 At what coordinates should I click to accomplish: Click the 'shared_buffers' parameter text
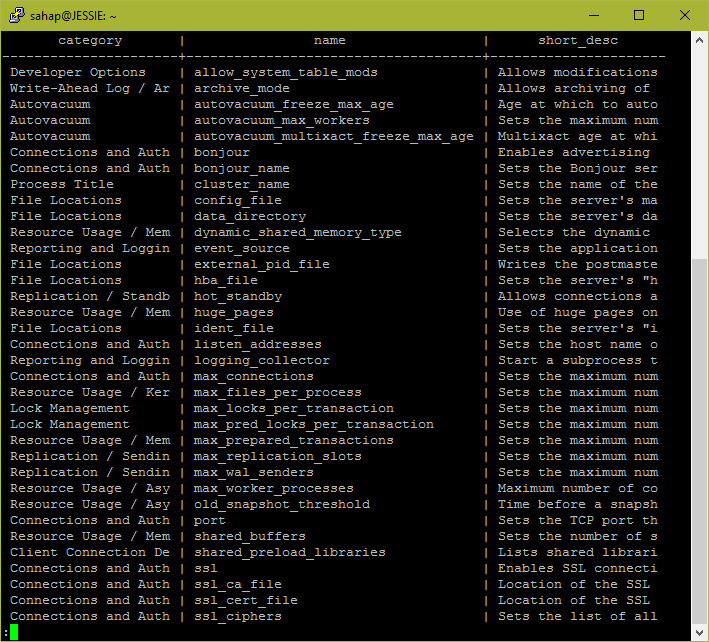[250, 537]
